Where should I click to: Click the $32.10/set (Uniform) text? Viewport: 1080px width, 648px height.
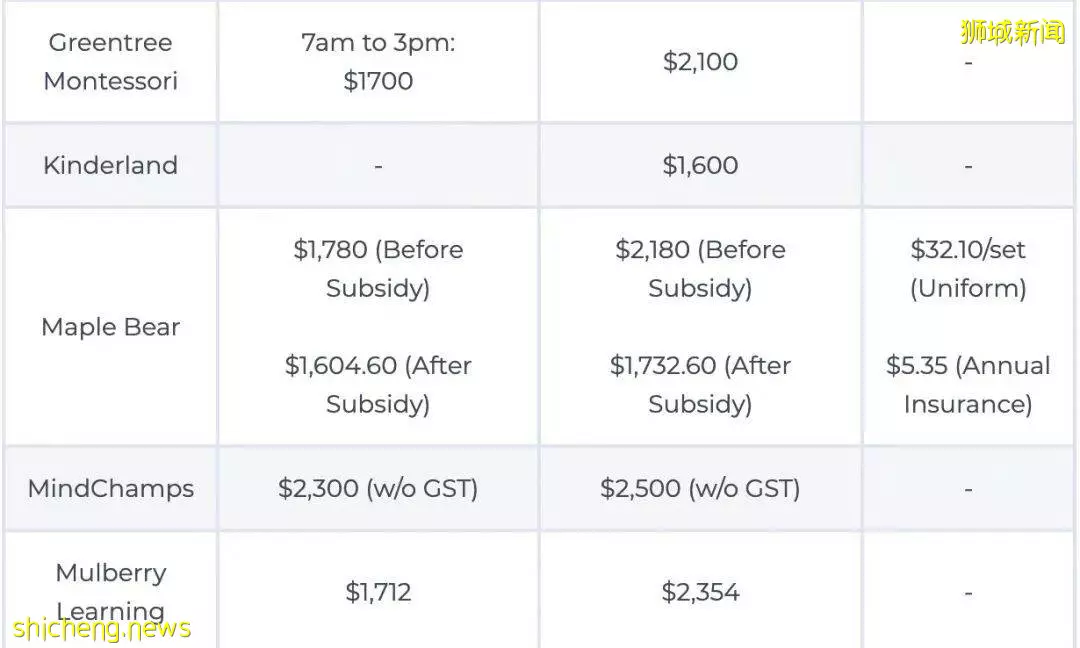[968, 269]
